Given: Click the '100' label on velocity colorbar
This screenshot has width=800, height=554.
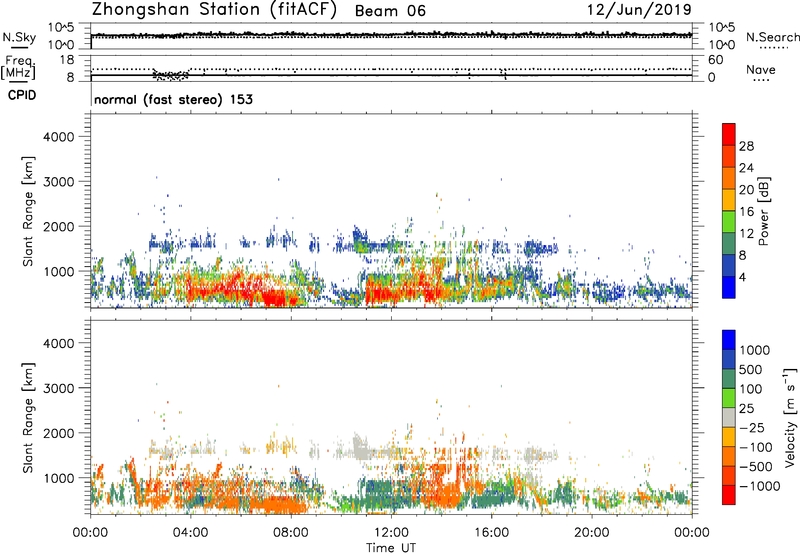Looking at the screenshot, I should point(751,389).
